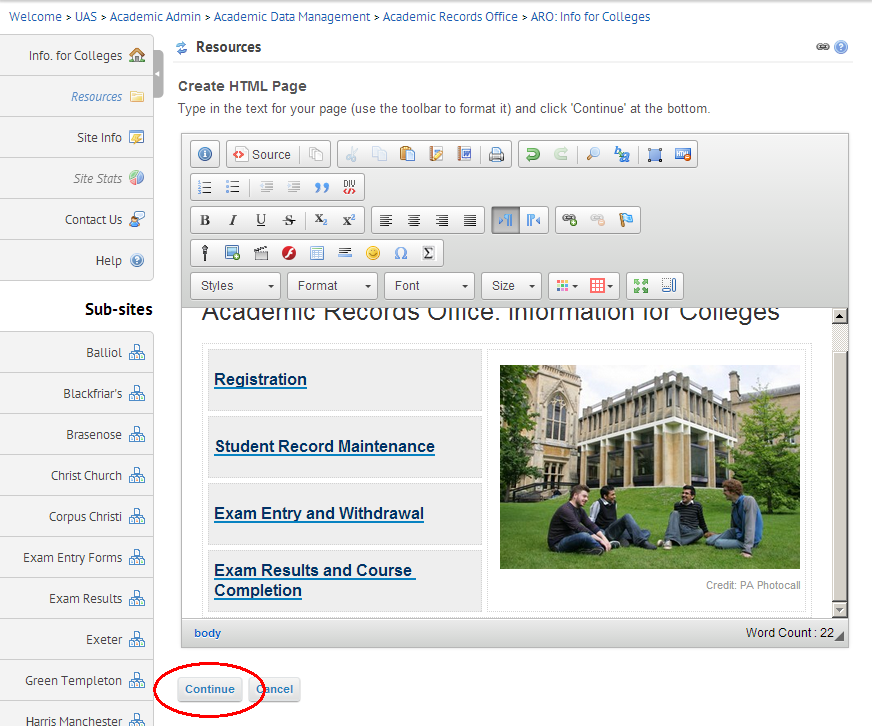
Task: Click the Insert Link icon
Action: coord(569,220)
